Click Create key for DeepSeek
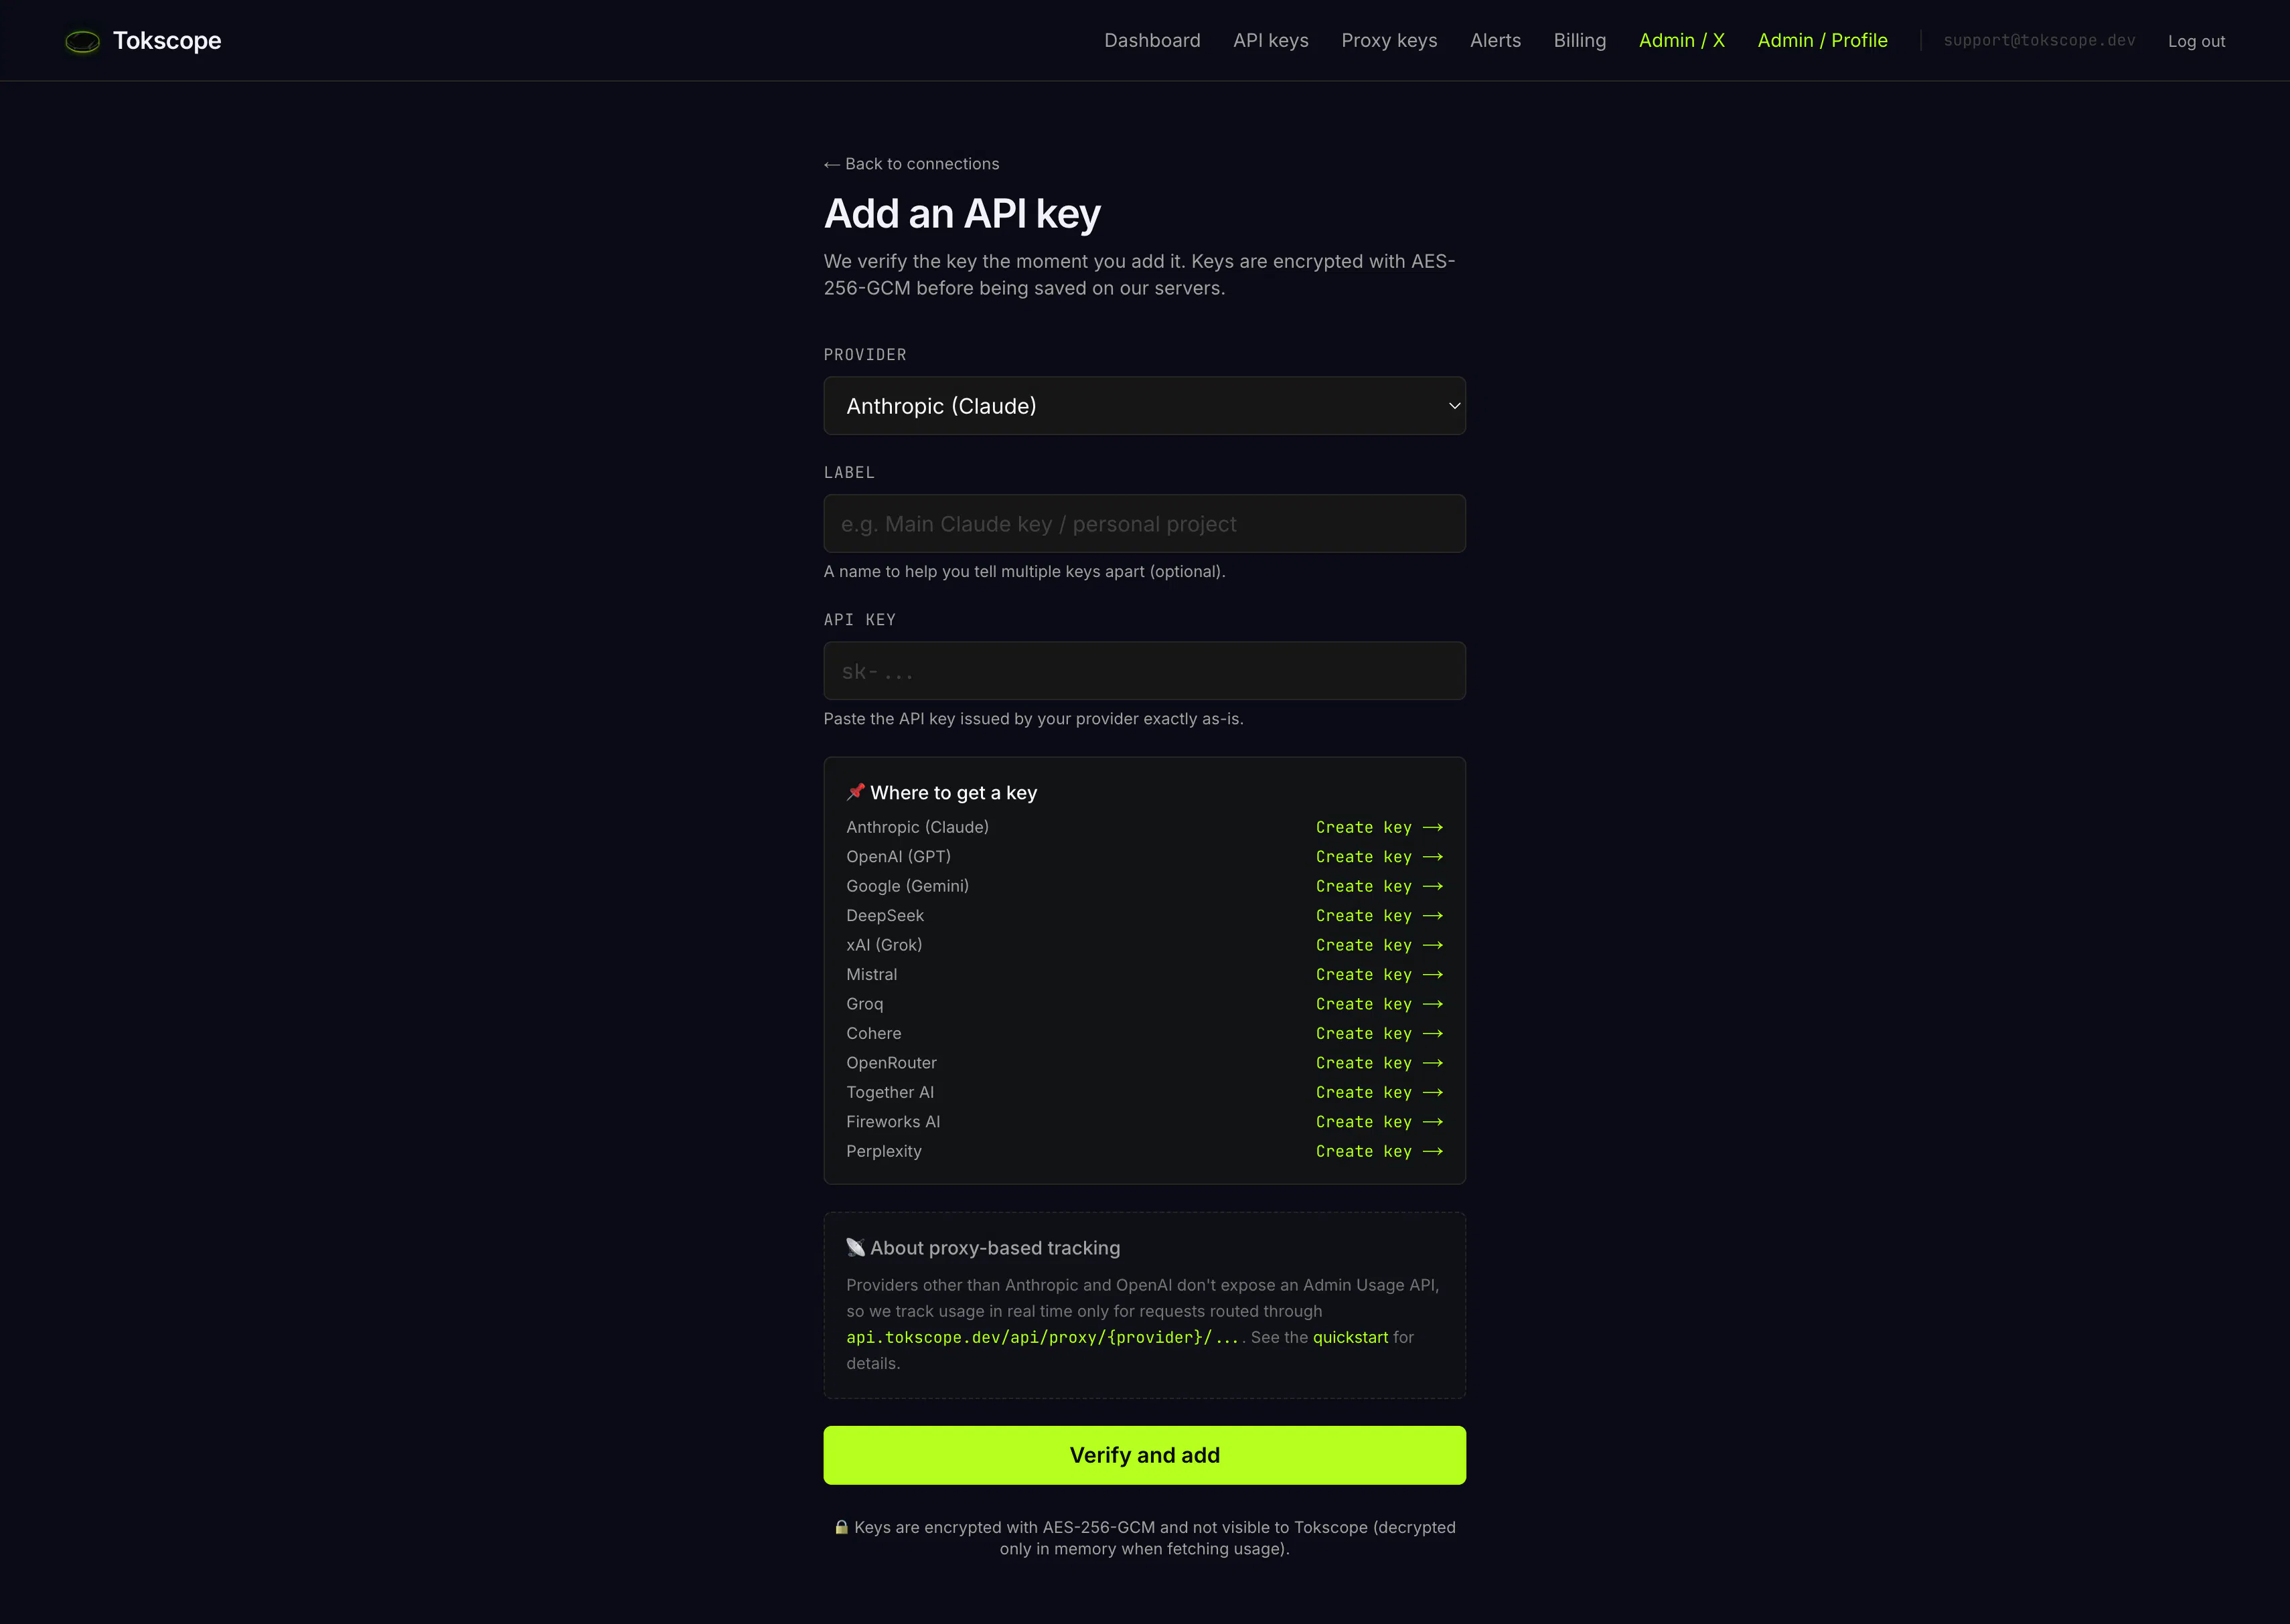Viewport: 2290px width, 1624px height. 1379,916
